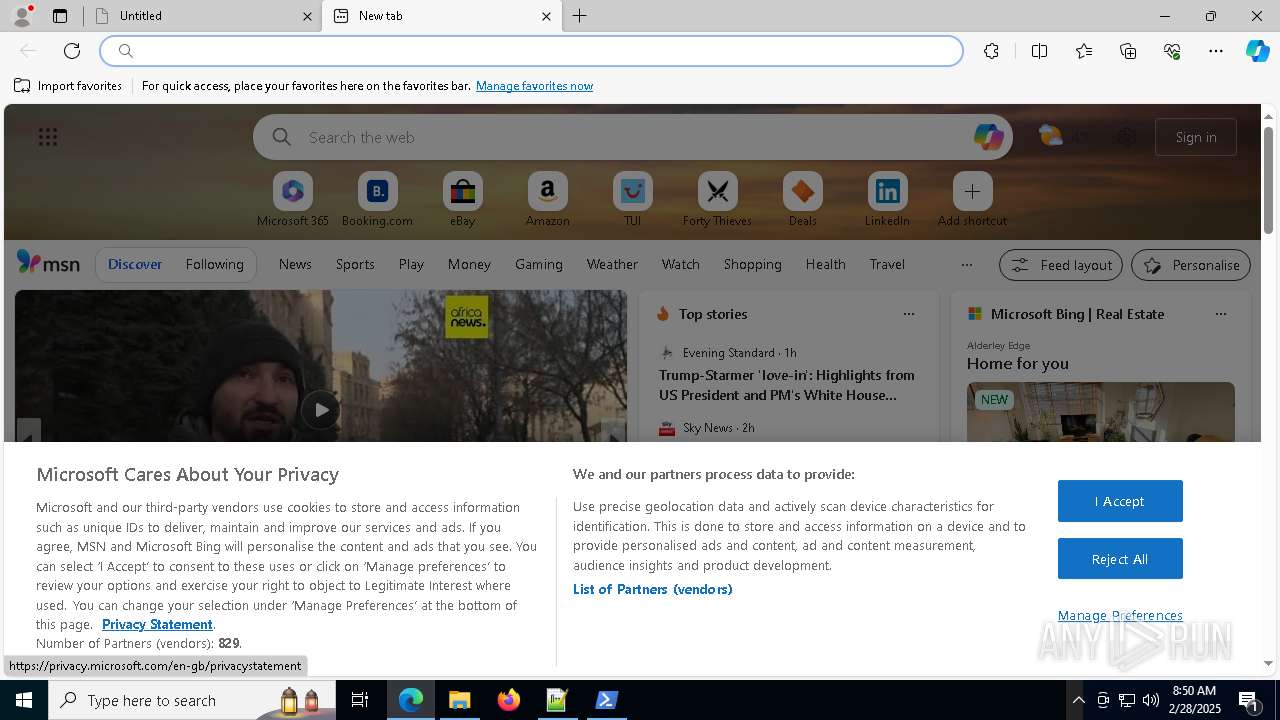Open the Deals shortcut

tap(802, 200)
